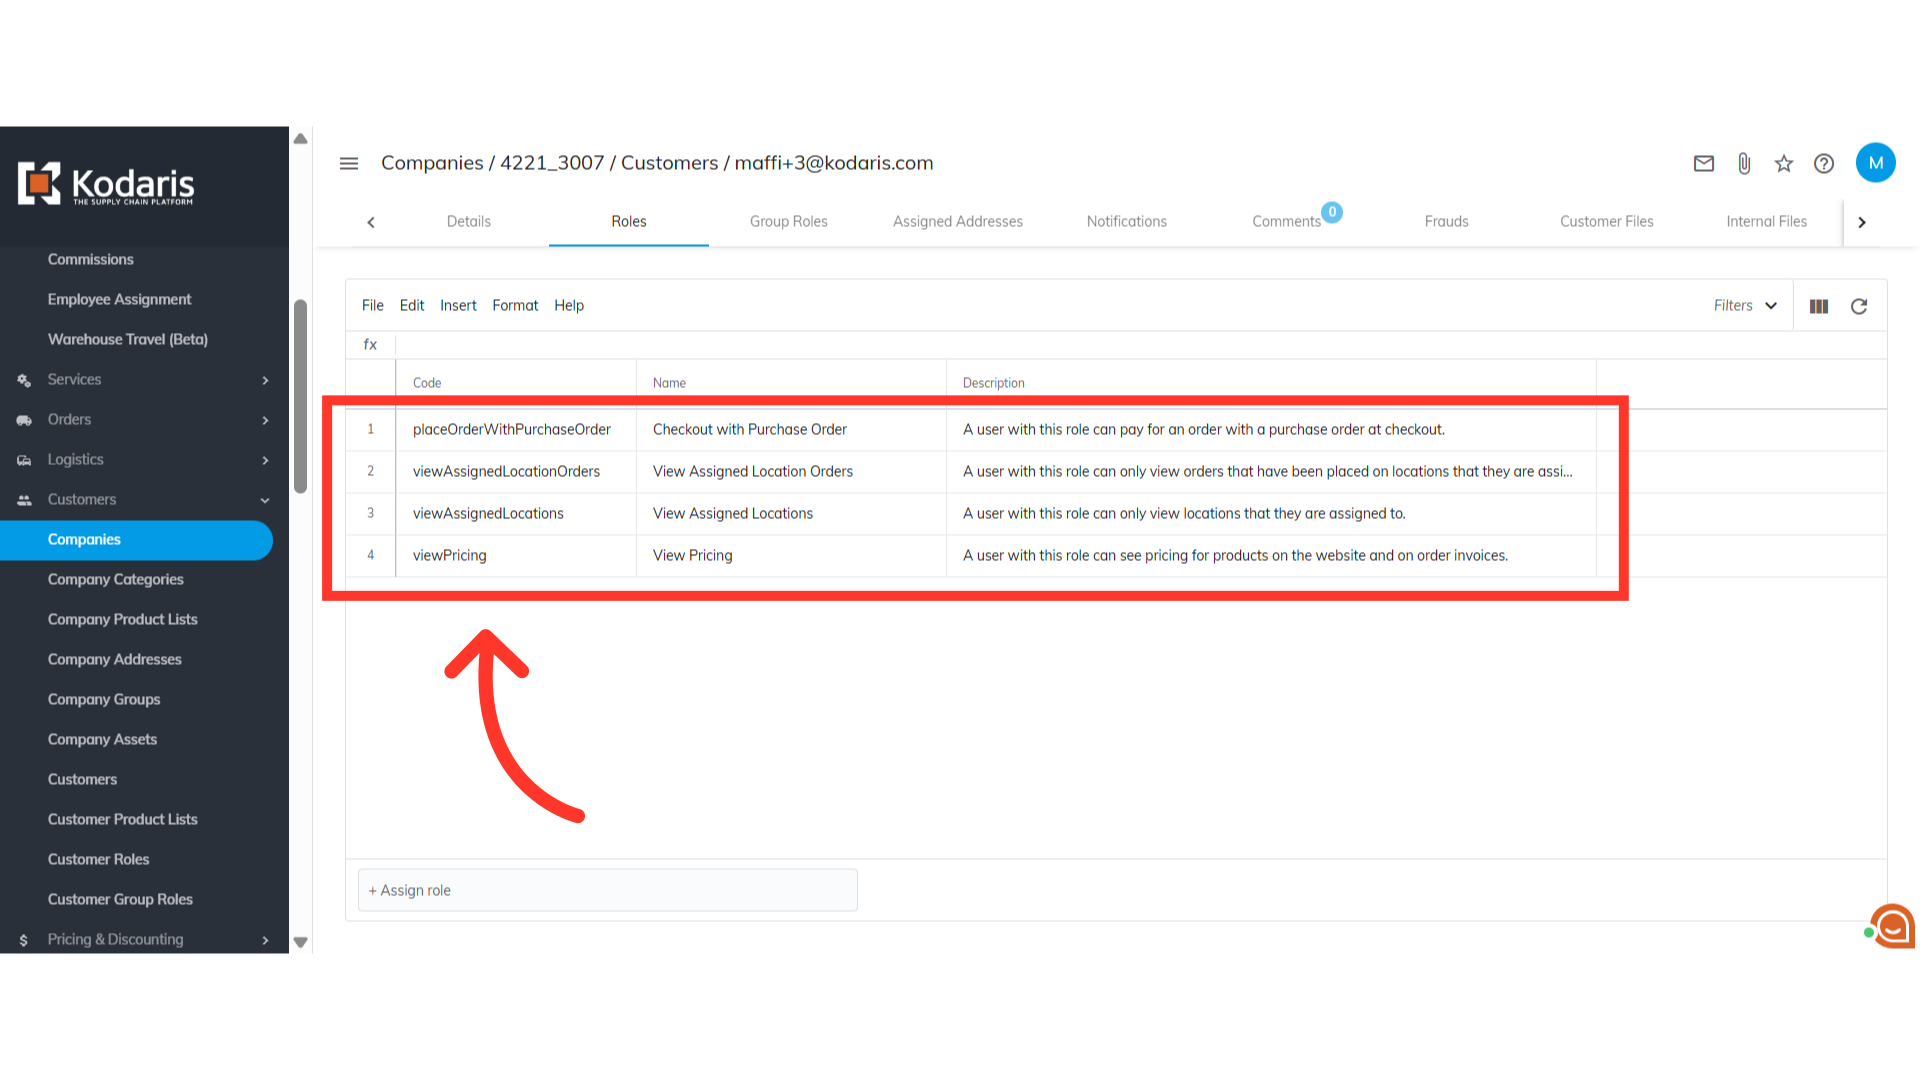
Task: Click the Assign role input field
Action: point(607,890)
